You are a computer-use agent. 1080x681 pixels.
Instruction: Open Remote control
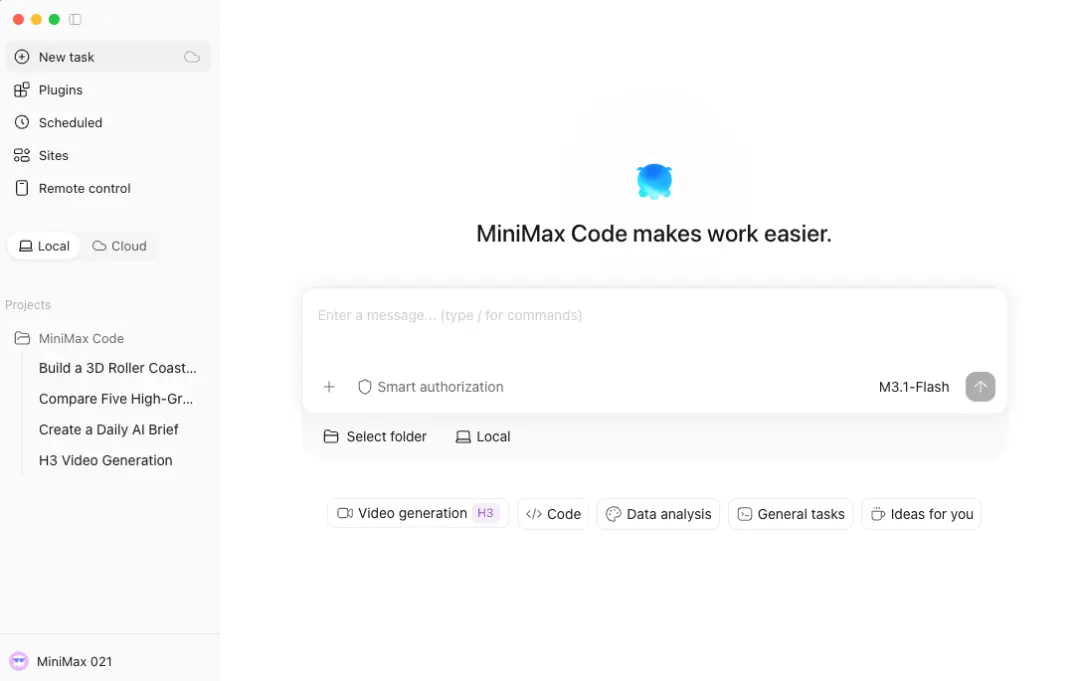click(x=108, y=189)
